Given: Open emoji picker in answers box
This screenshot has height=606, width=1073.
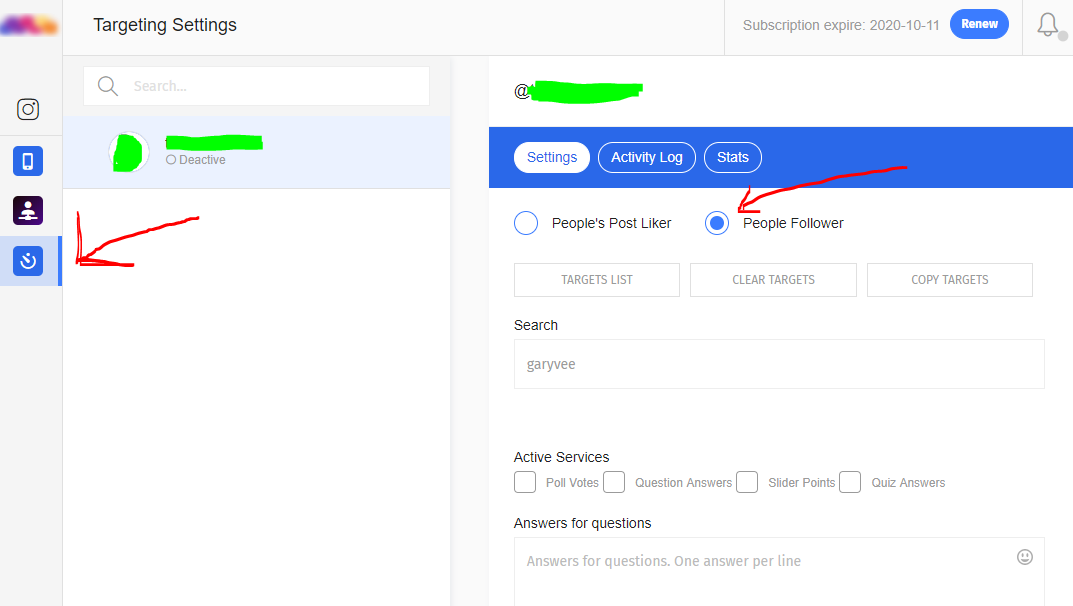Looking at the screenshot, I should coord(1024,557).
